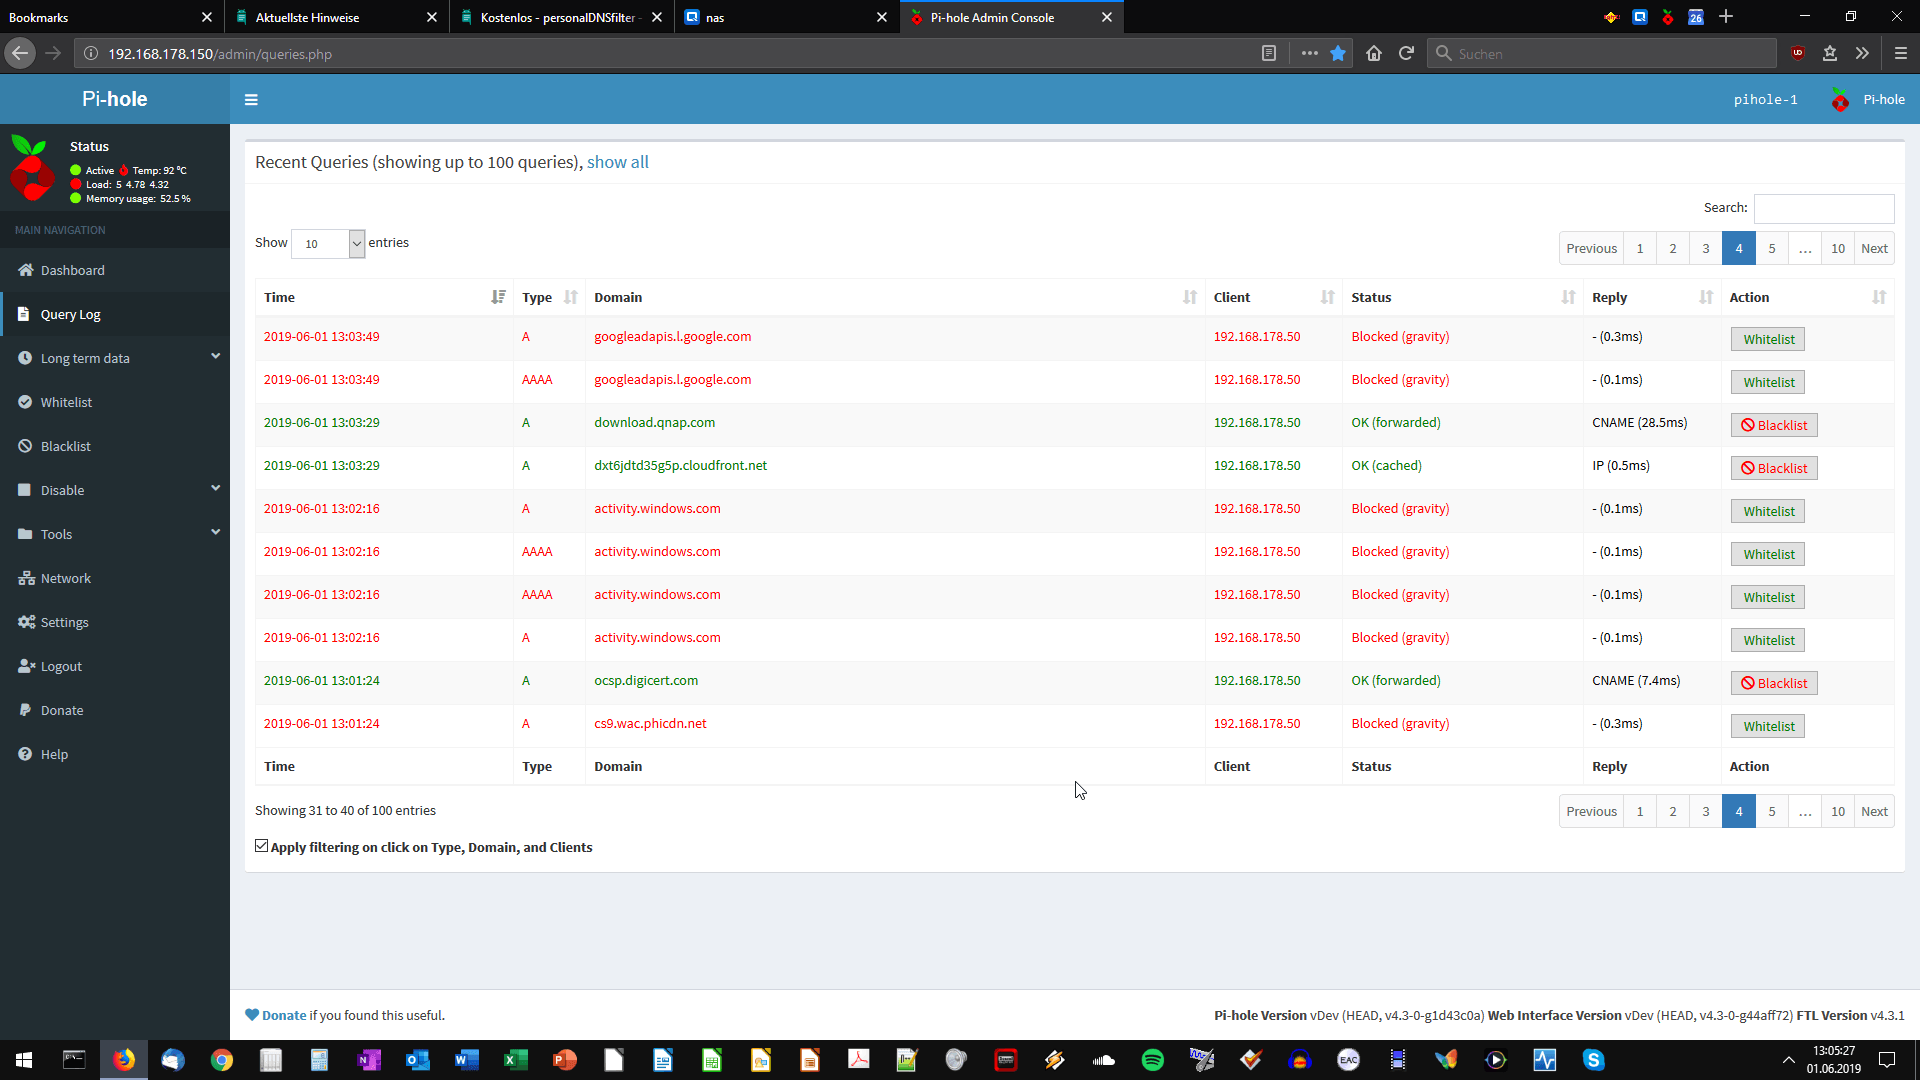
Task: Reload the current page
Action: click(1406, 54)
